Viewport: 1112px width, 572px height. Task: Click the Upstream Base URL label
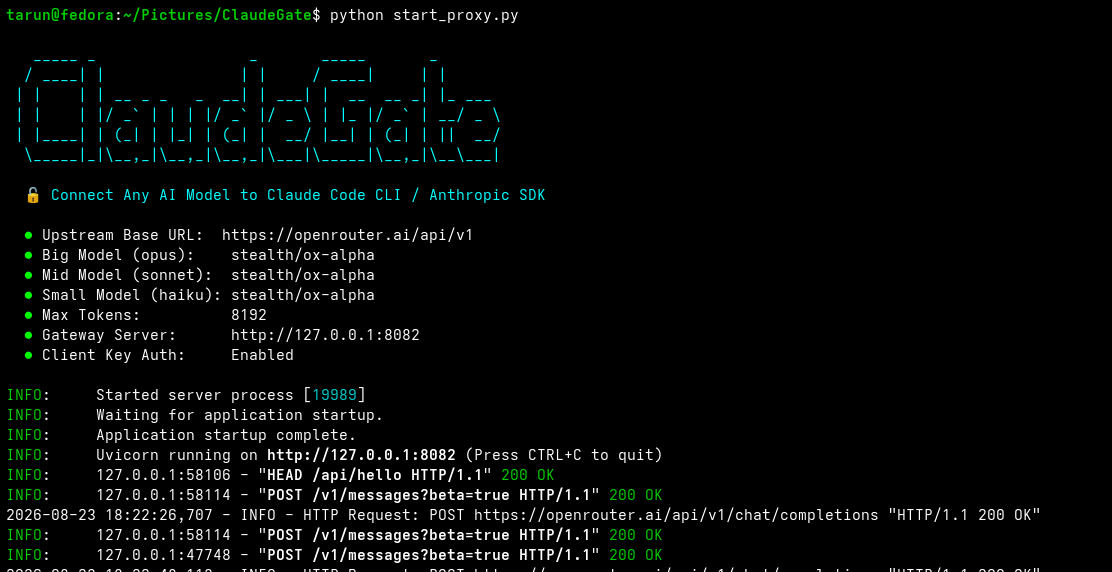point(123,235)
